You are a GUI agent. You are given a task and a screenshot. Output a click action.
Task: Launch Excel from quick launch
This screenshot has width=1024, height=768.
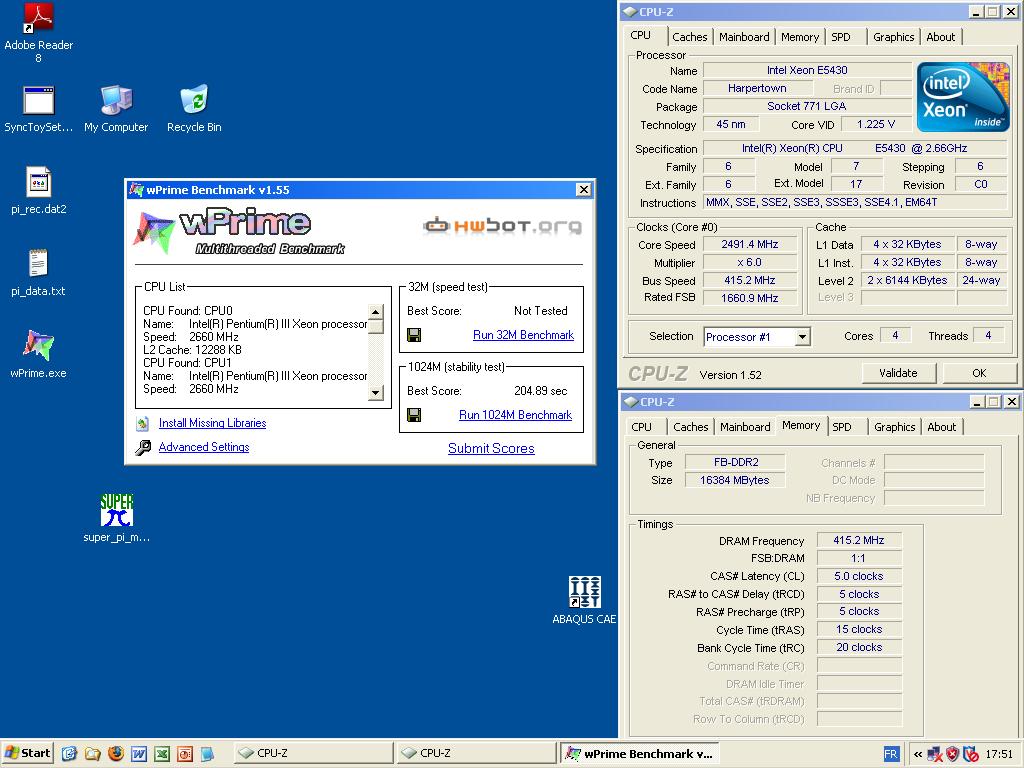tap(162, 754)
